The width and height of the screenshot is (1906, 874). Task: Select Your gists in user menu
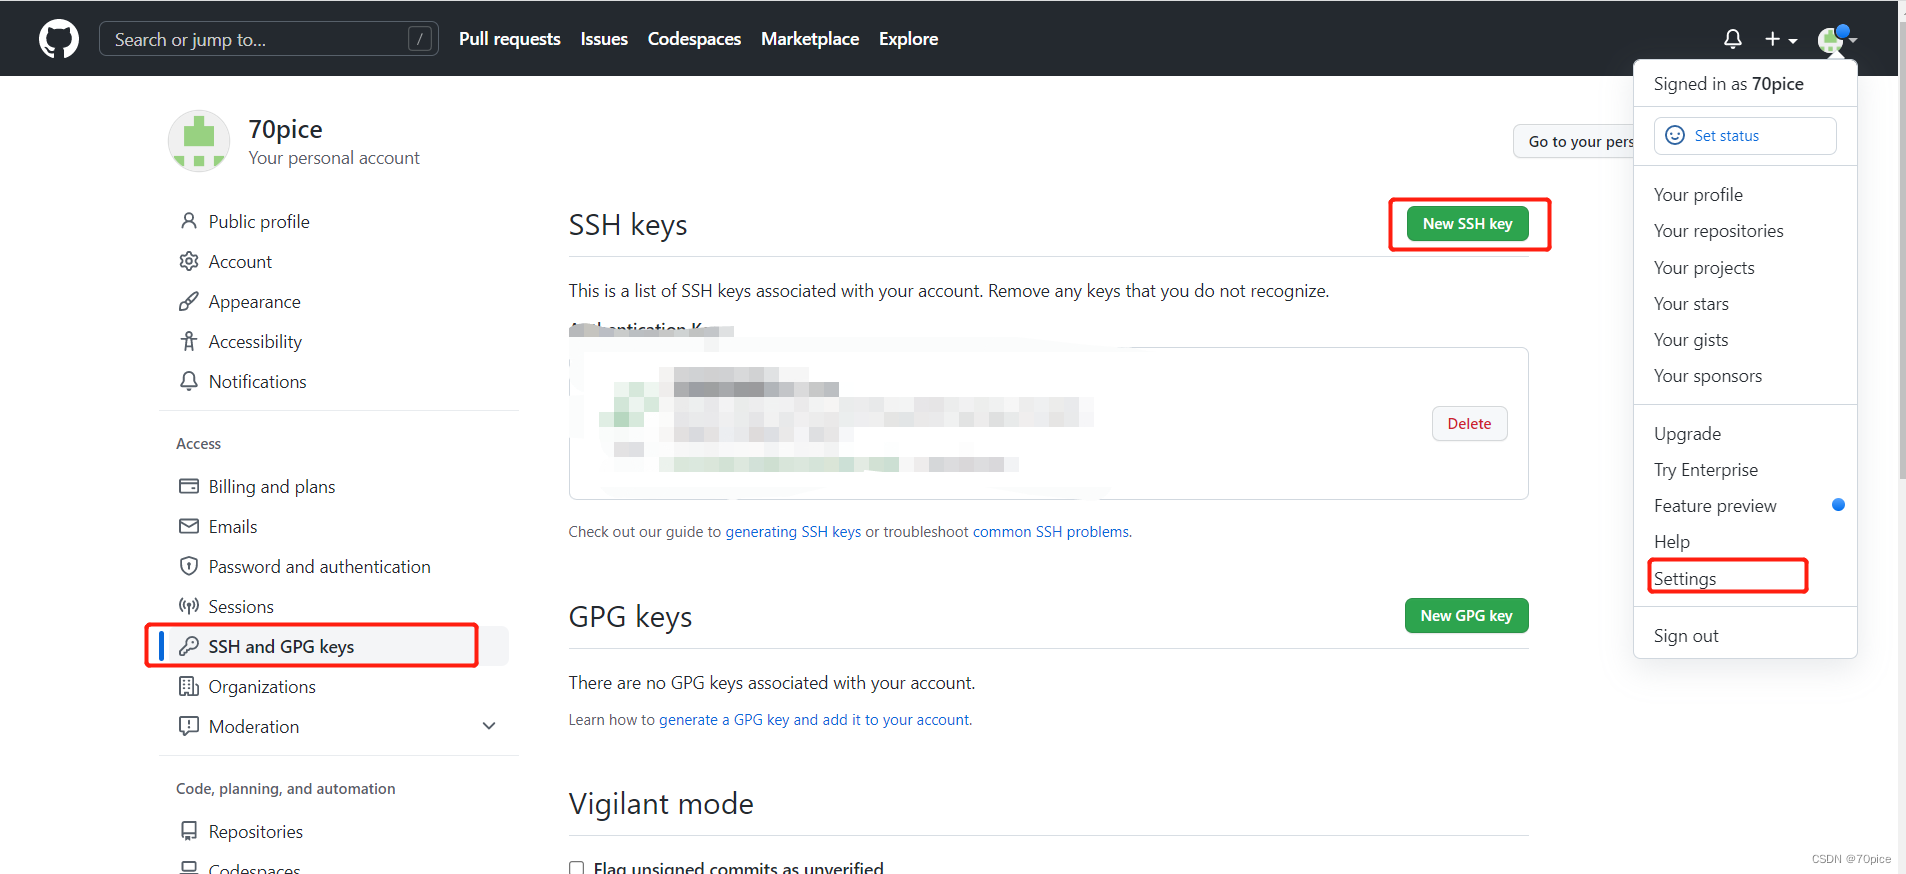1691,340
